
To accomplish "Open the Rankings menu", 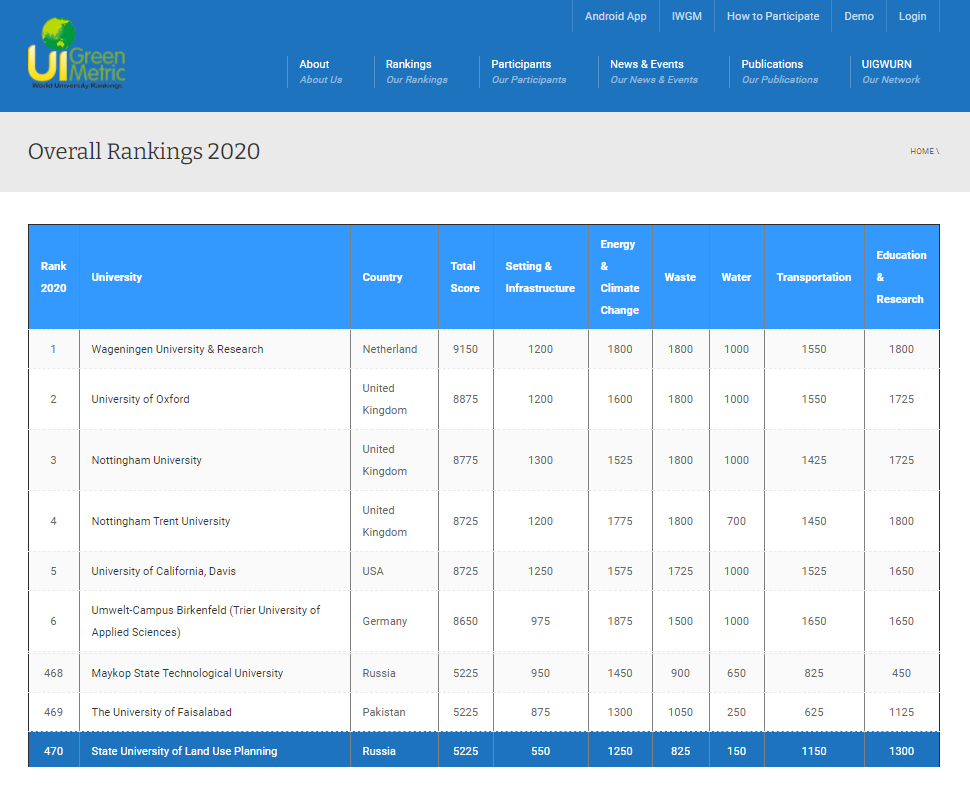I will (x=416, y=72).
